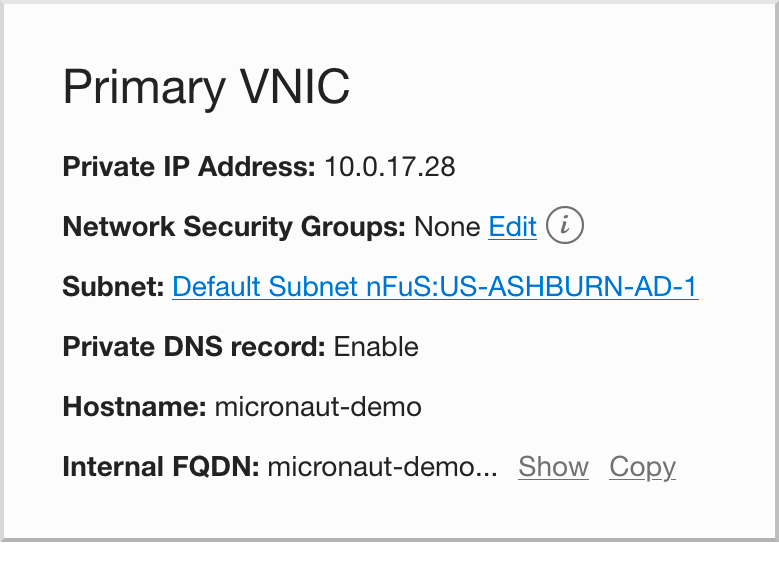Image resolution: width=779 pixels, height=572 pixels.
Task: Edit the Network Security Groups
Action: pyautogui.click(x=512, y=227)
